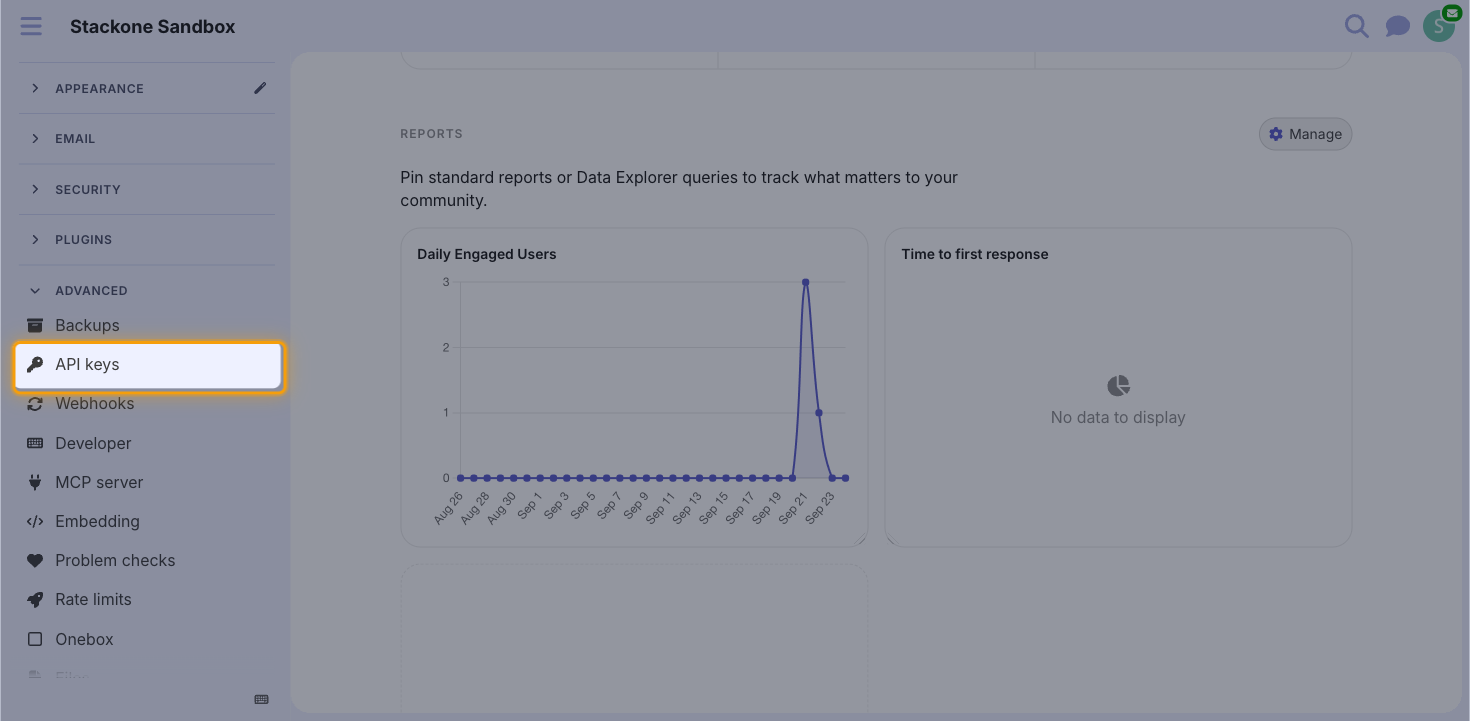Click the 'No data to display' text
1470x721 pixels.
1118,417
